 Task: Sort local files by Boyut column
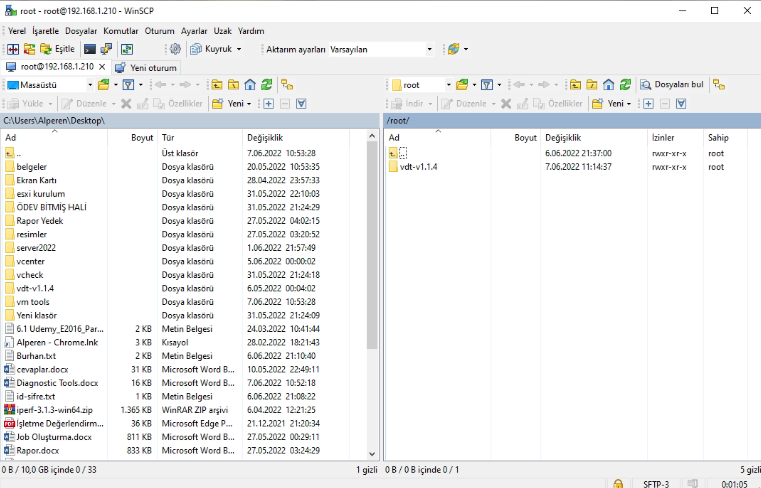pyautogui.click(x=132, y=138)
